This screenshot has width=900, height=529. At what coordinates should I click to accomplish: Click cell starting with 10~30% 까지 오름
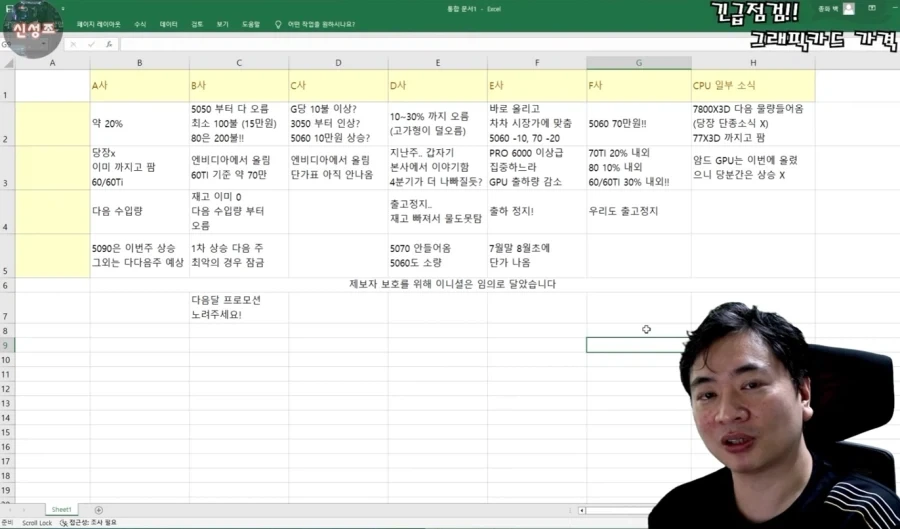pyautogui.click(x=437, y=124)
